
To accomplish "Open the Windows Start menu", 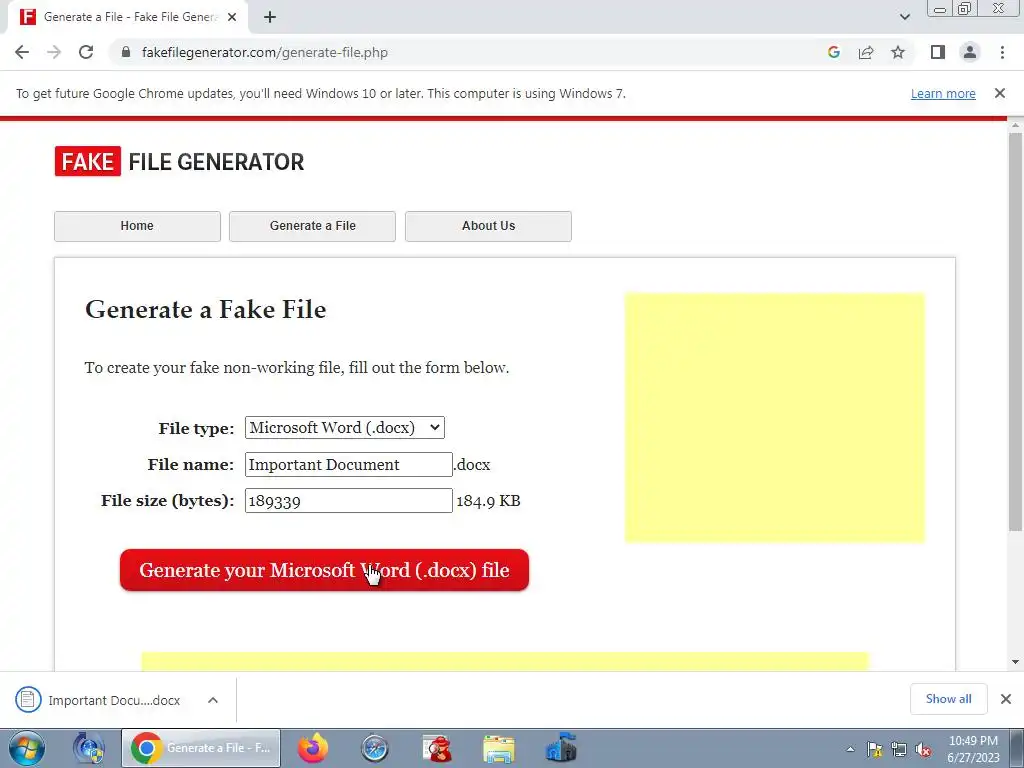I will [x=26, y=748].
